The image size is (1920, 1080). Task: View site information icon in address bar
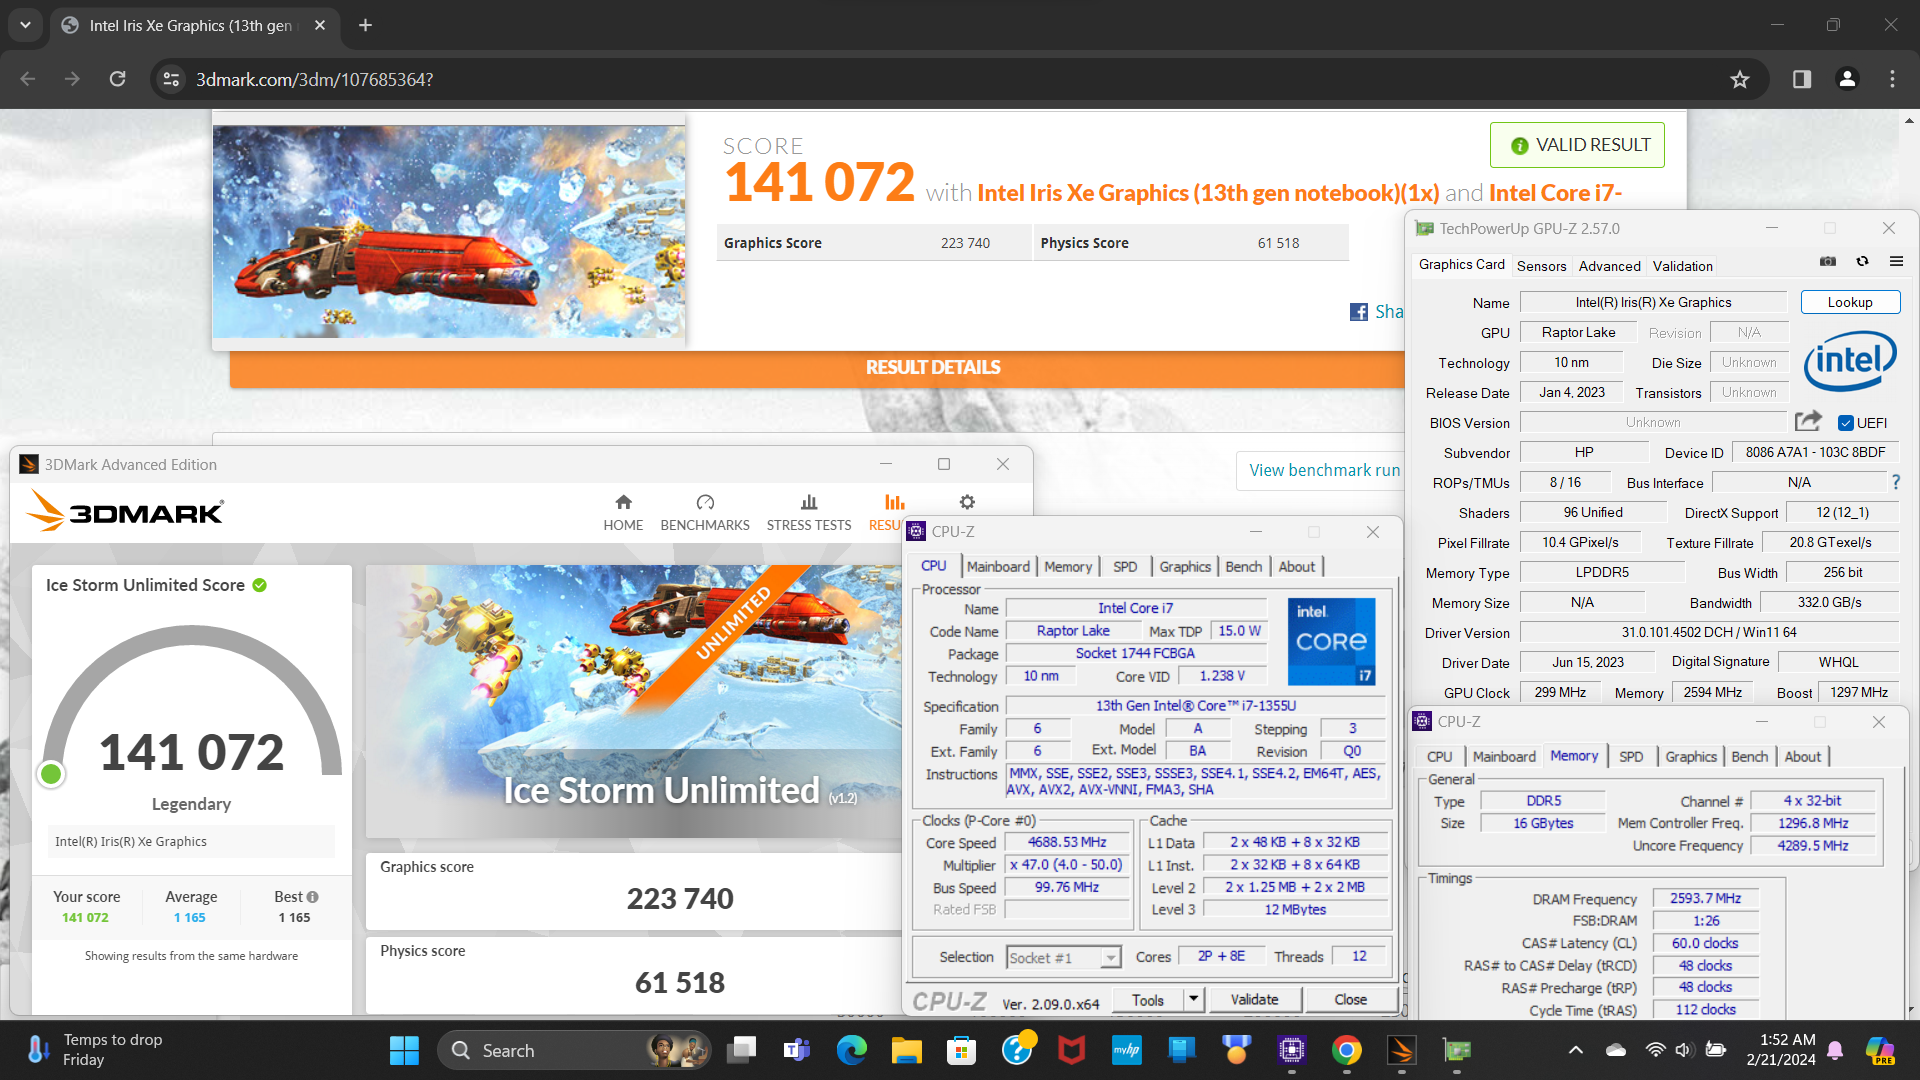pos(171,79)
